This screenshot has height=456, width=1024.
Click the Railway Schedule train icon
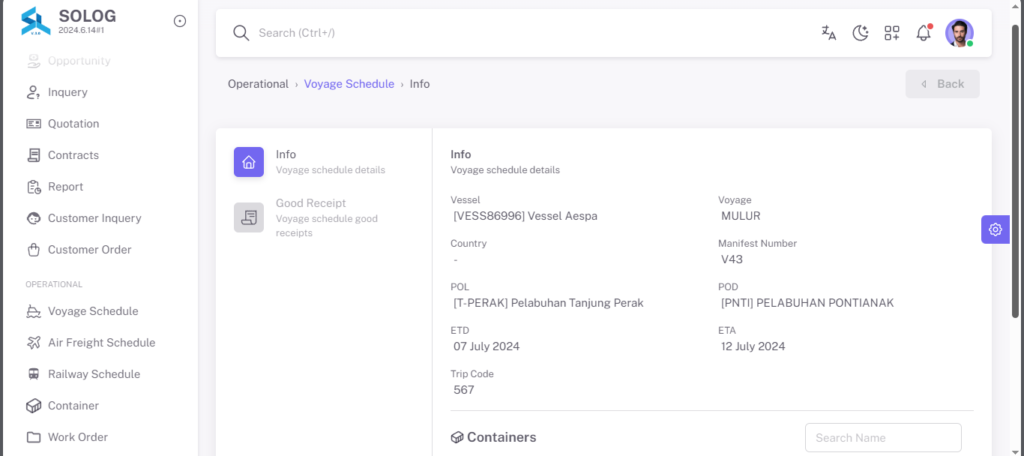[33, 374]
